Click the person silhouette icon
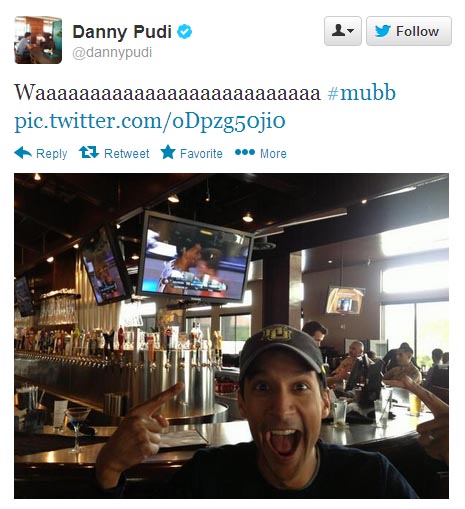The height and width of the screenshot is (509, 465). [338, 30]
